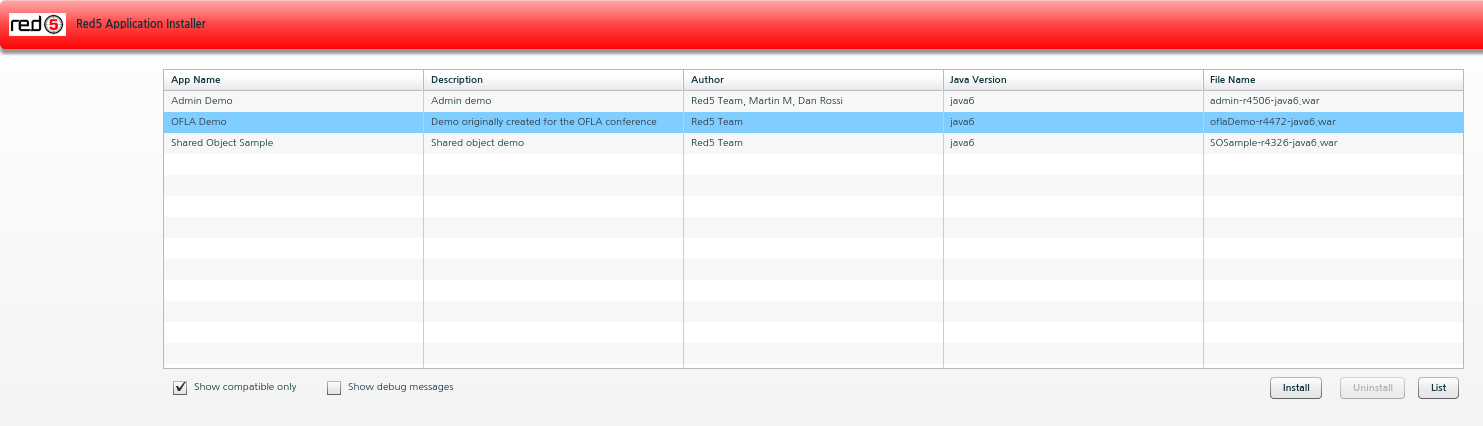This screenshot has width=1483, height=426.
Task: Click SOSample-r4326-java6.war file name cell
Action: 1273,143
